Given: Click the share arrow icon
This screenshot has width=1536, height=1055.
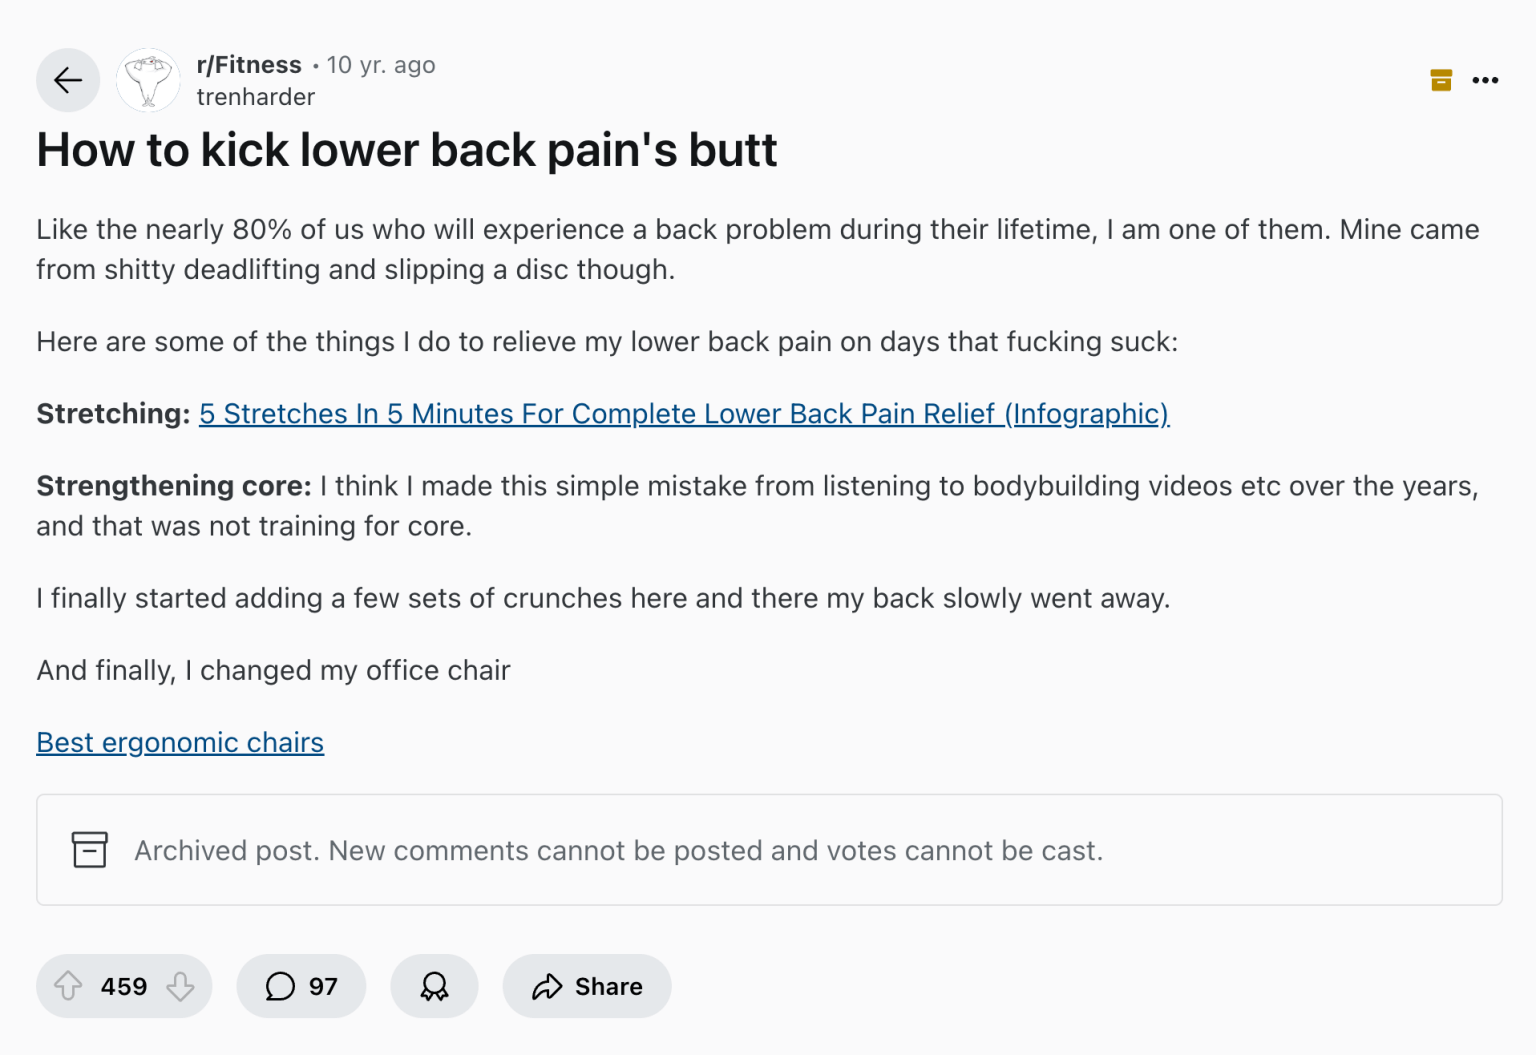Looking at the screenshot, I should (547, 986).
